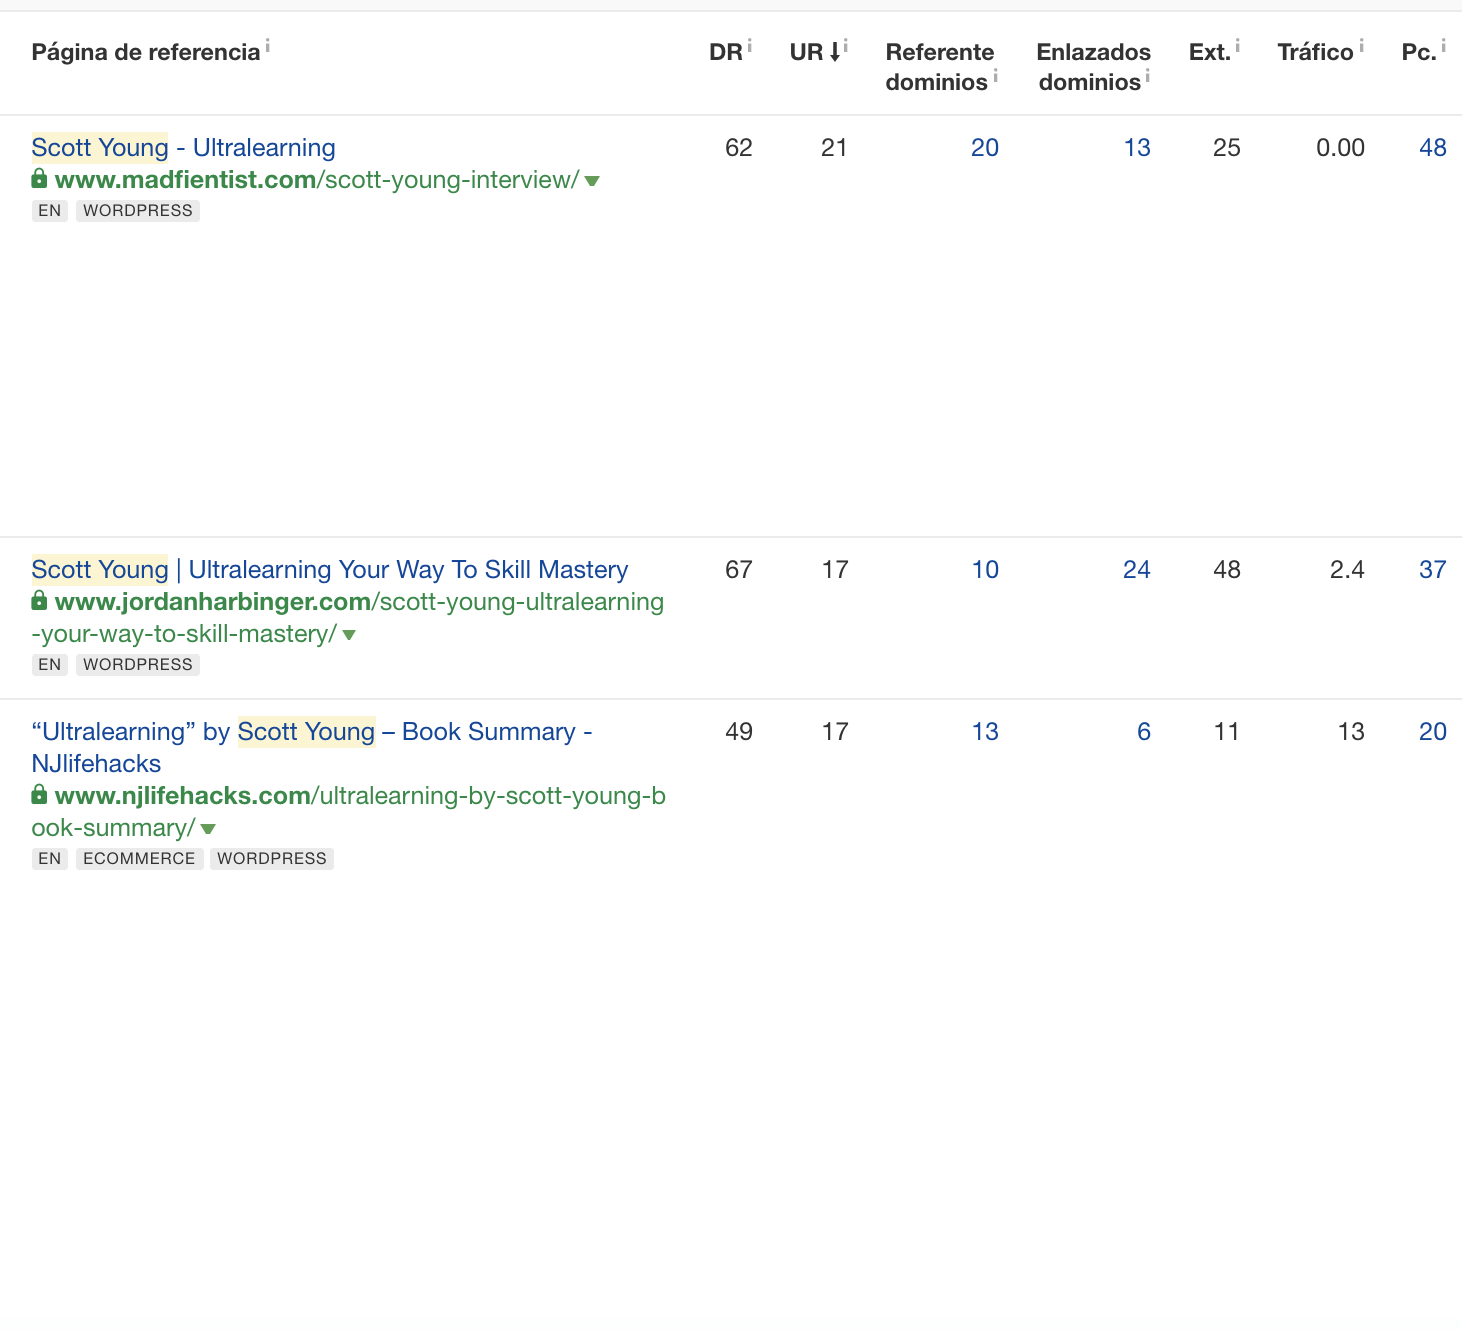Open Pc. value 20 for njlifehacks
Screen dimensions: 1462x1330
point(1433,732)
